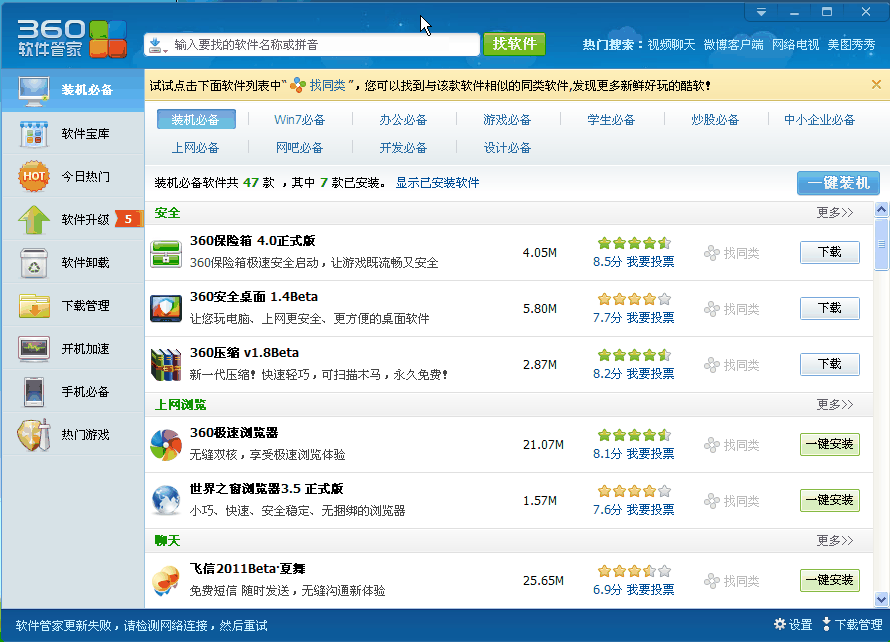Expand 更多 in the 安全 section
Image resolution: width=890 pixels, height=642 pixels.
[834, 213]
